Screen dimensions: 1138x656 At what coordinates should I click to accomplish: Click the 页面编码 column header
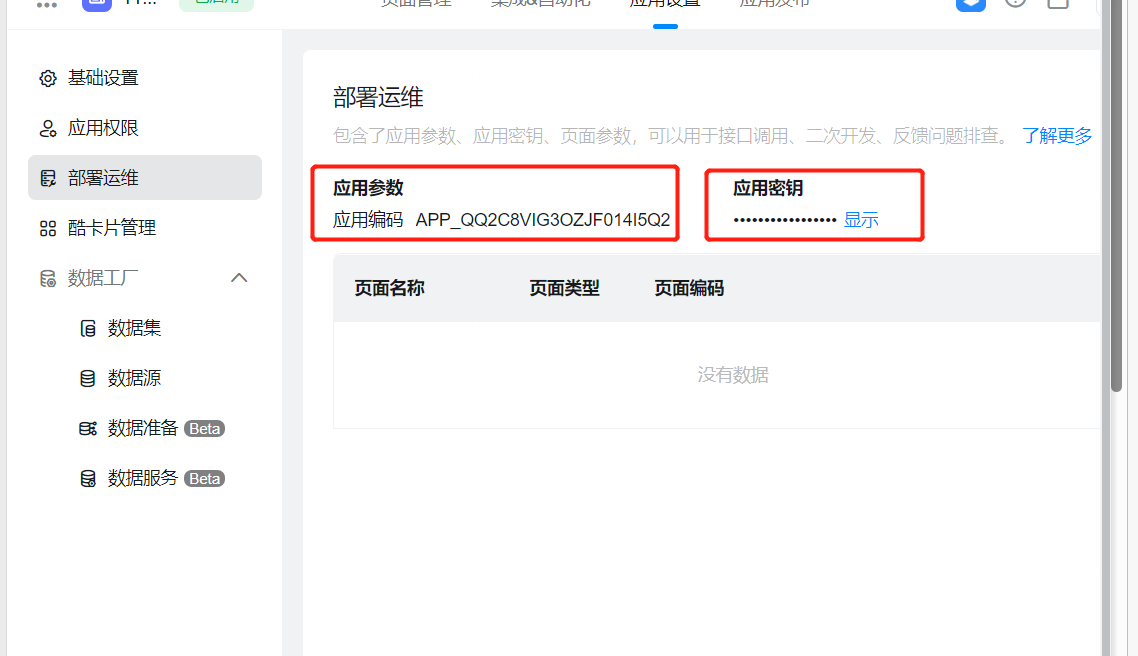(x=689, y=288)
